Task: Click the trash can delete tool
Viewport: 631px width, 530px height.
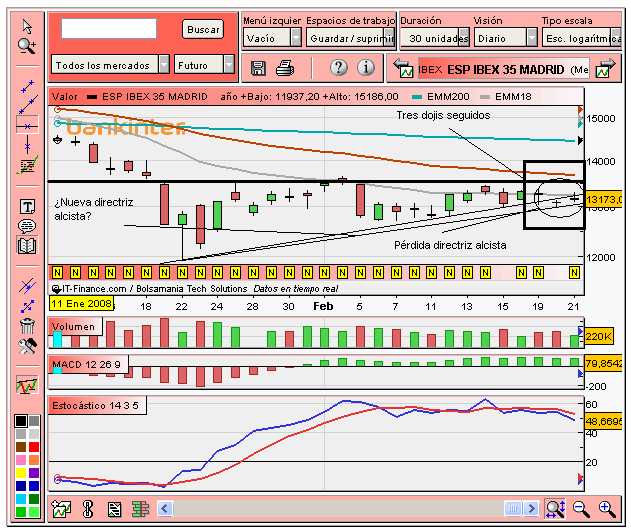Action: coord(27,326)
